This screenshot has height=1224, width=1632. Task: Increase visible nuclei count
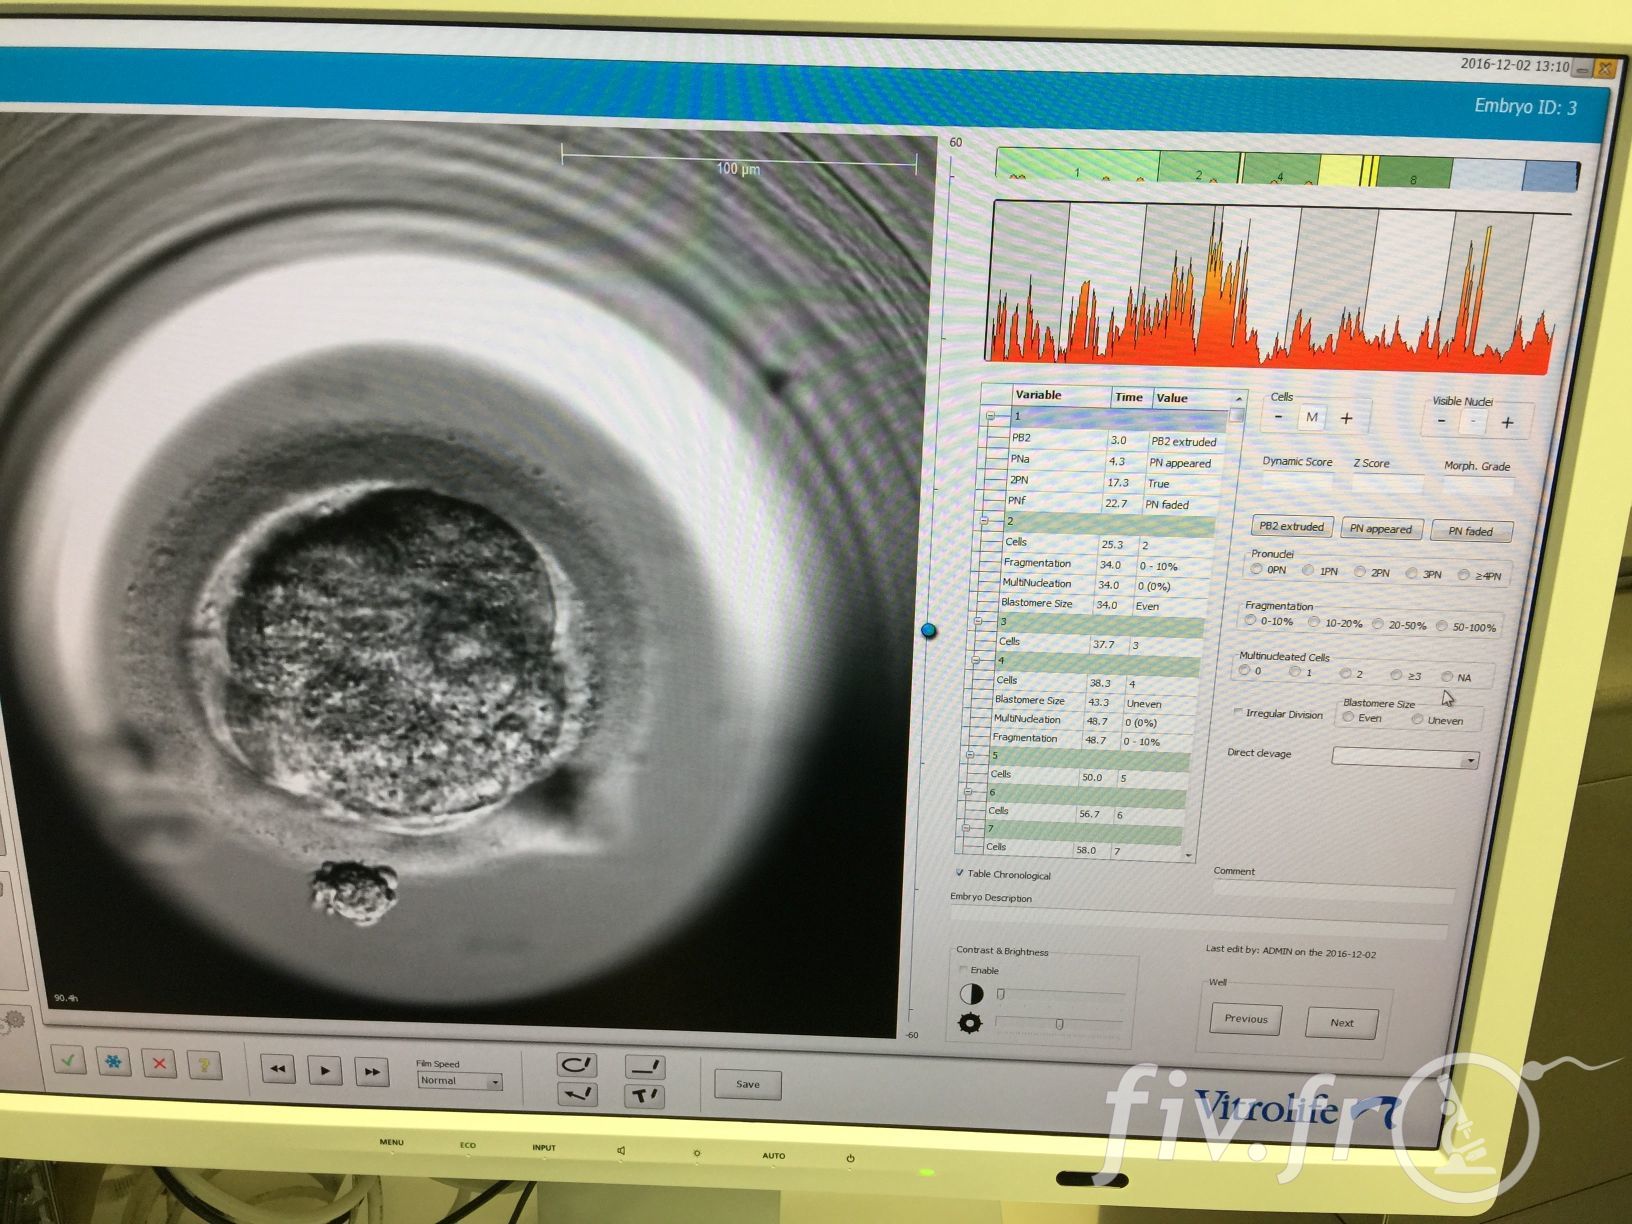tap(1507, 423)
